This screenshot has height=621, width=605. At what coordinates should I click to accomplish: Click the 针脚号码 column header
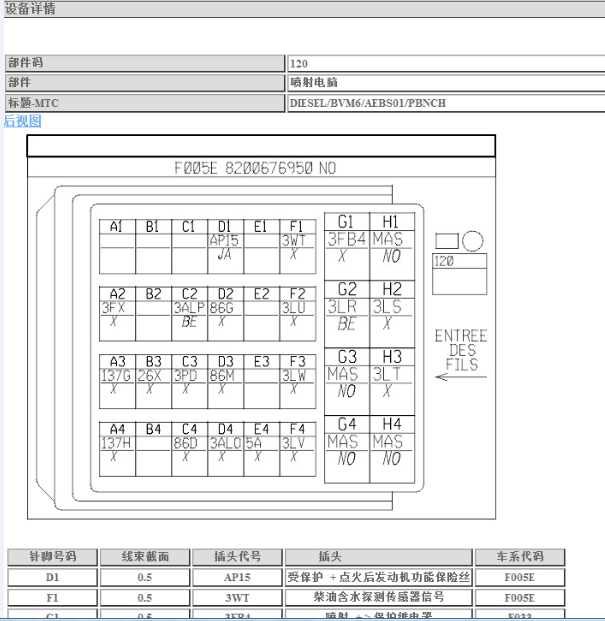pyautogui.click(x=52, y=557)
